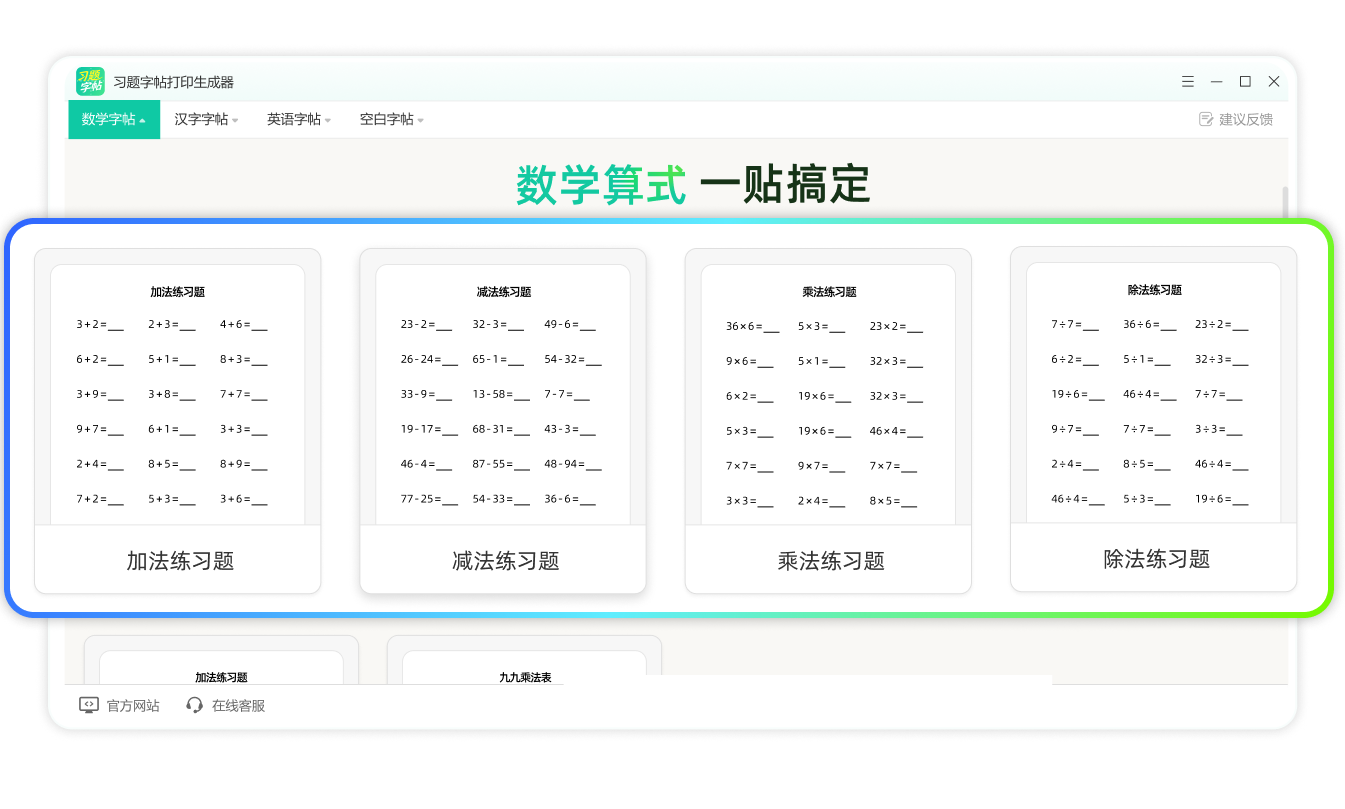Click the problem 36×6= in multiplication sheet
Screen dimensions: 1345x809
[752, 327]
